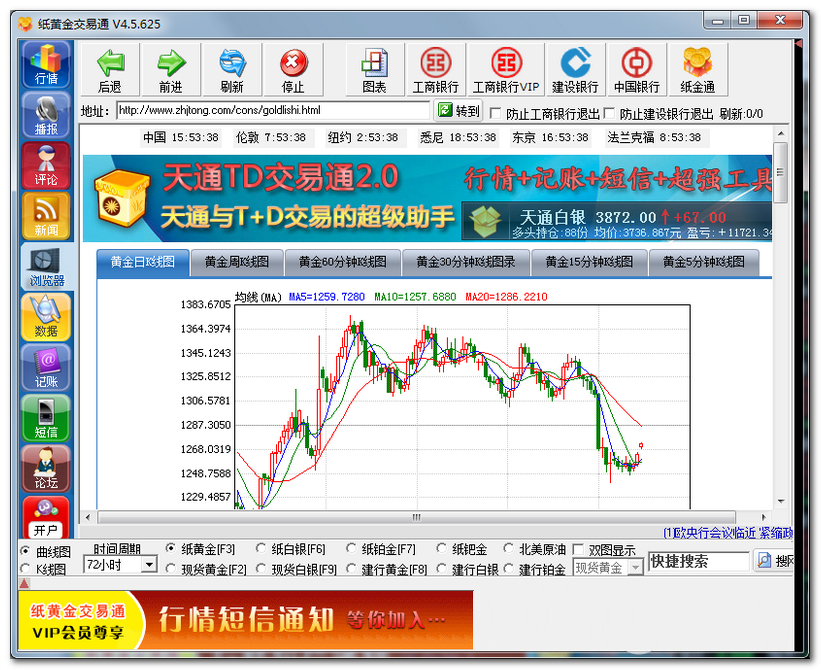Toggle the 双图显示 dual chart checkbox
This screenshot has height=670, width=821.
[x=578, y=550]
